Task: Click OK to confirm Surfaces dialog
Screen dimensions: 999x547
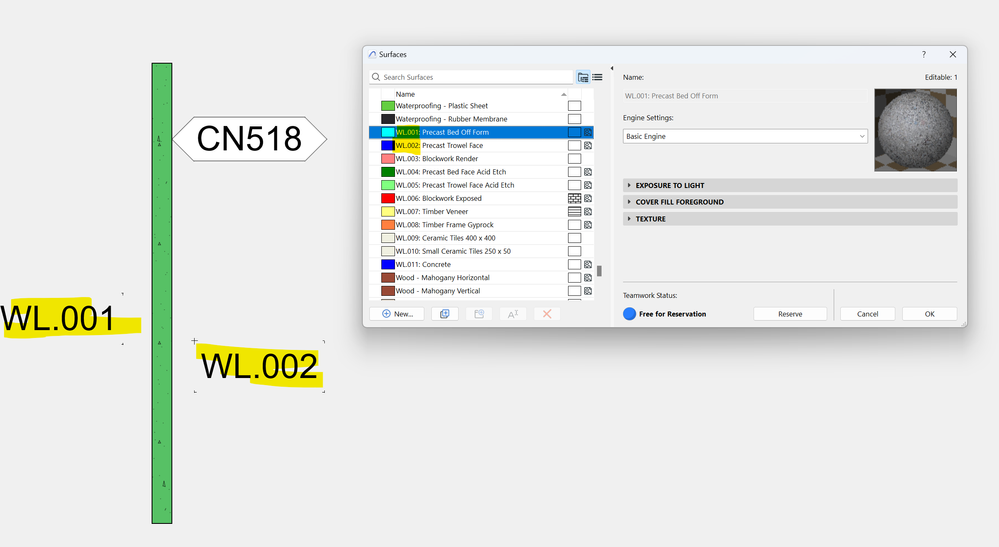Action: (930, 314)
